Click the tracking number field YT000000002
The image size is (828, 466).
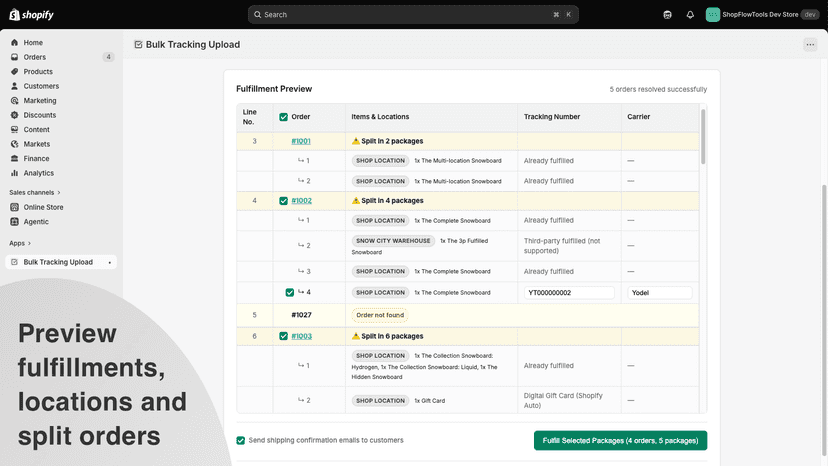tap(569, 293)
